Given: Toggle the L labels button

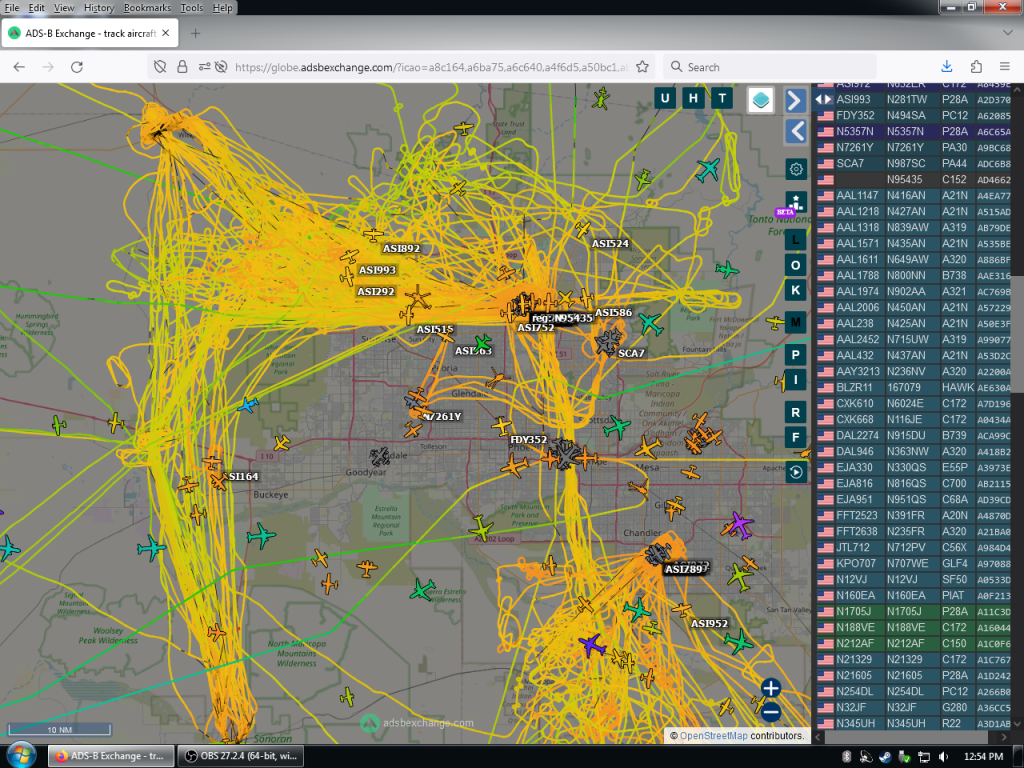Looking at the screenshot, I should click(795, 240).
